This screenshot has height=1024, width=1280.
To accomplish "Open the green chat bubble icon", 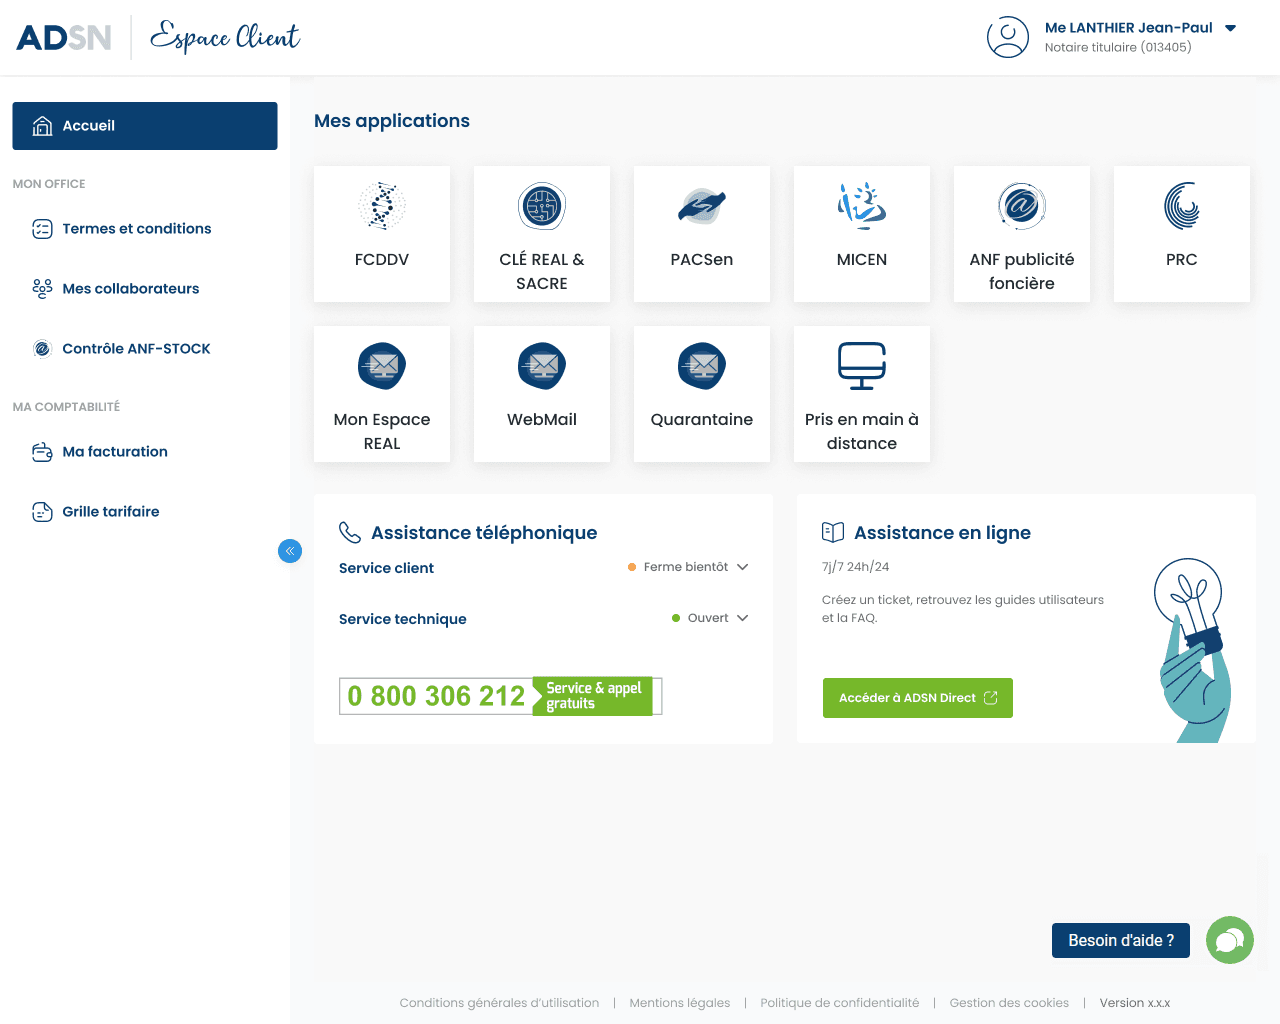I will click(x=1230, y=940).
